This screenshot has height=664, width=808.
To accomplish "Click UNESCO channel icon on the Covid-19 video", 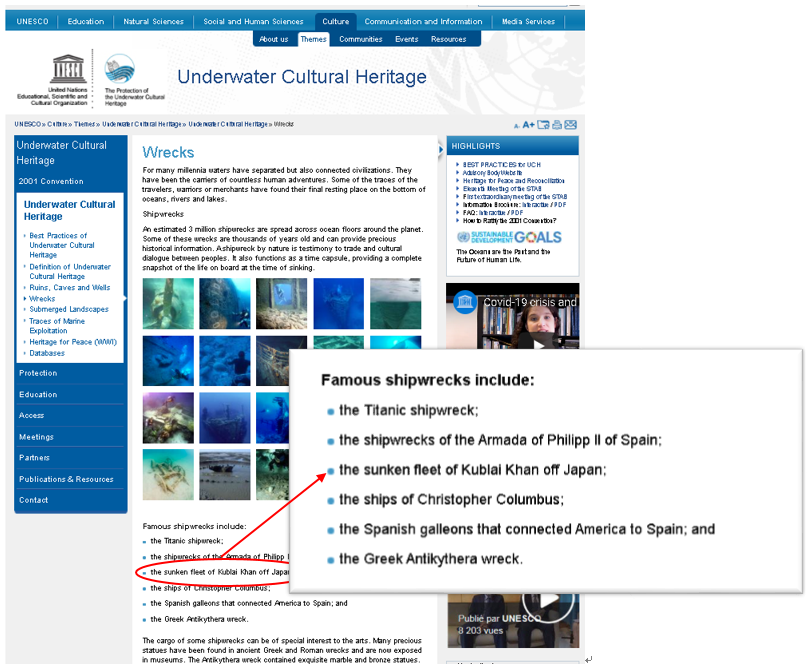I will coord(464,302).
